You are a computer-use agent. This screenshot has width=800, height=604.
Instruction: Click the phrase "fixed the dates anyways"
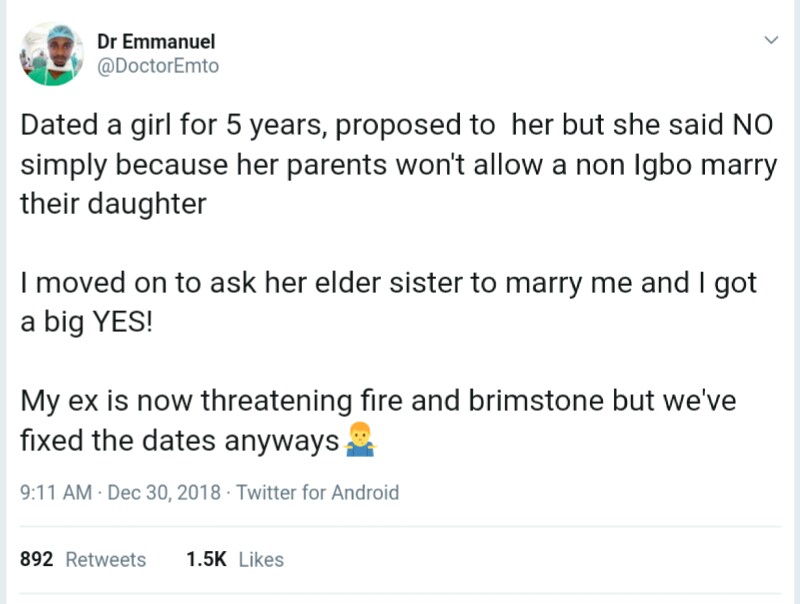[180, 440]
